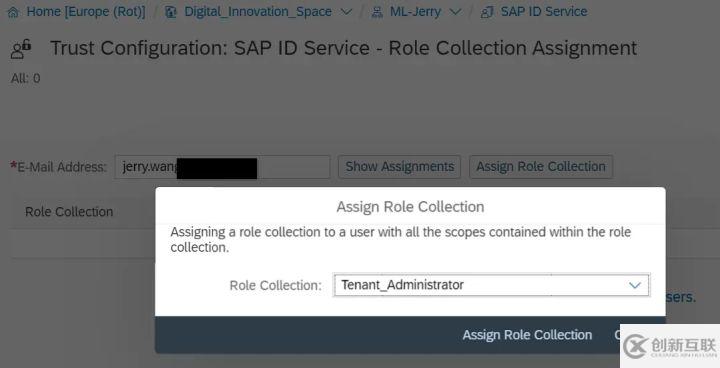Click the Role Collection dropdown arrow
Image resolution: width=720 pixels, height=368 pixels.
point(635,285)
